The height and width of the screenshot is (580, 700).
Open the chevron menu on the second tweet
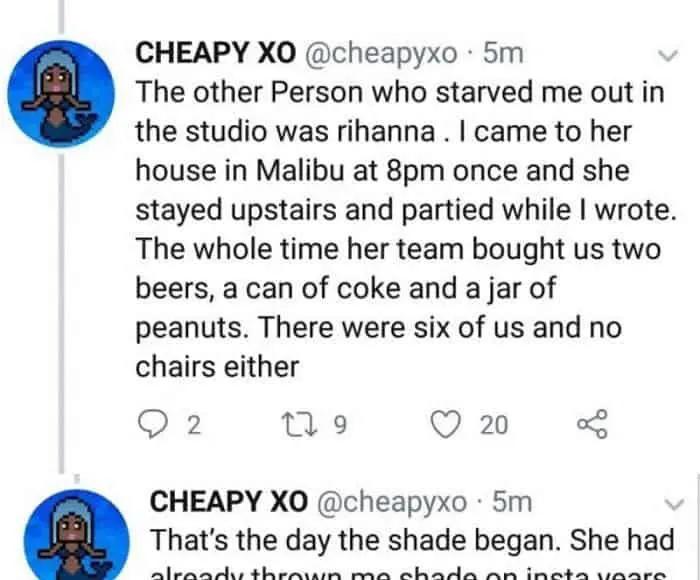point(671,502)
